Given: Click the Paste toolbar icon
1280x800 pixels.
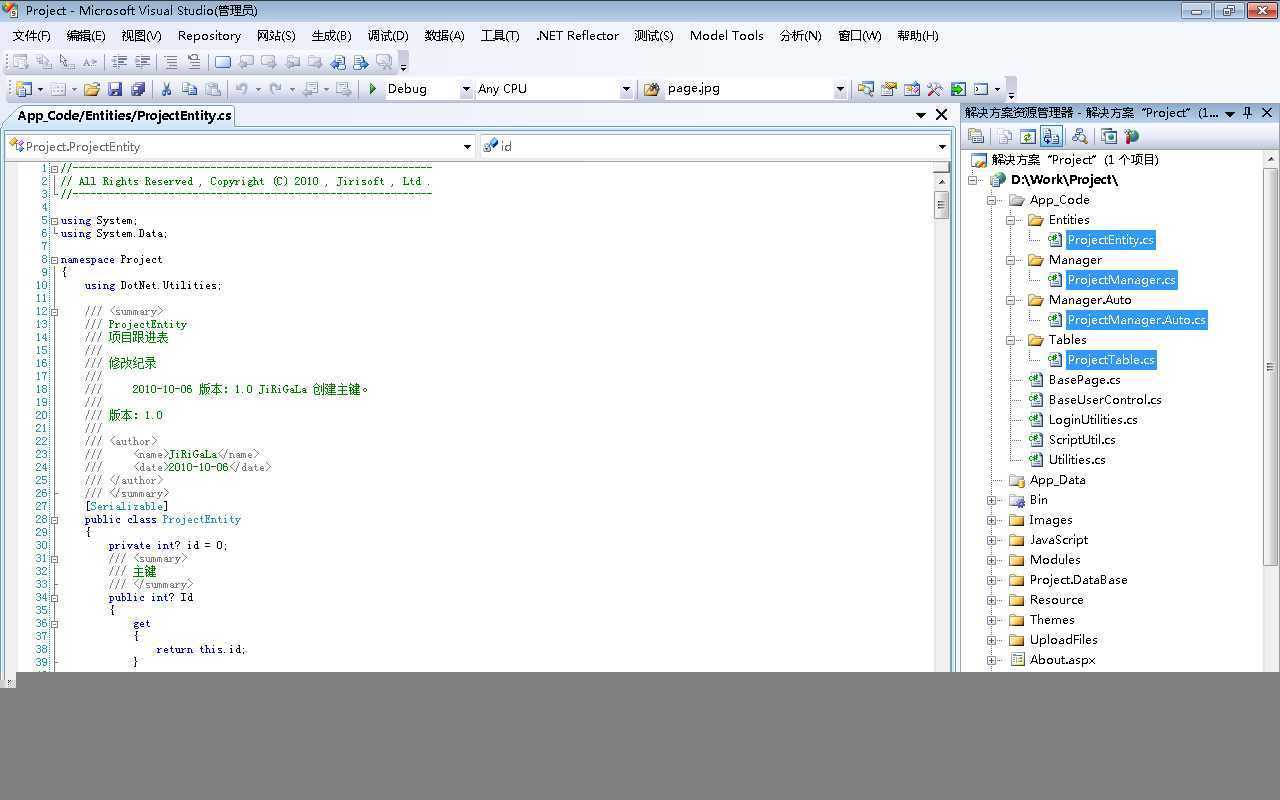Looking at the screenshot, I should [x=212, y=89].
